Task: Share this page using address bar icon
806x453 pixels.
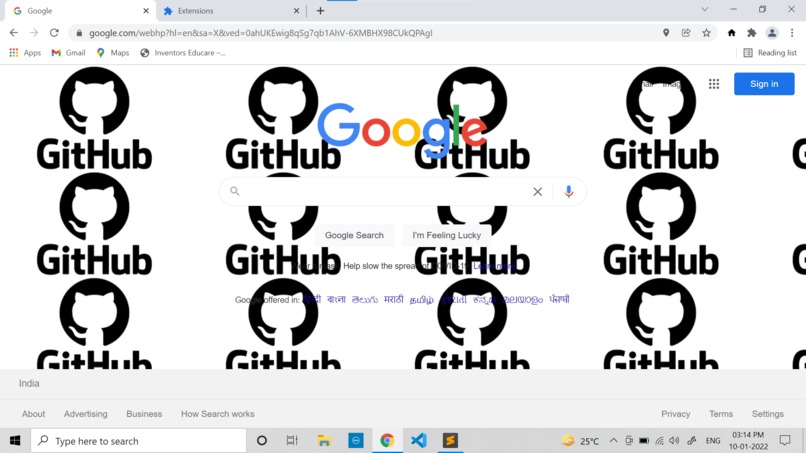Action: (686, 33)
